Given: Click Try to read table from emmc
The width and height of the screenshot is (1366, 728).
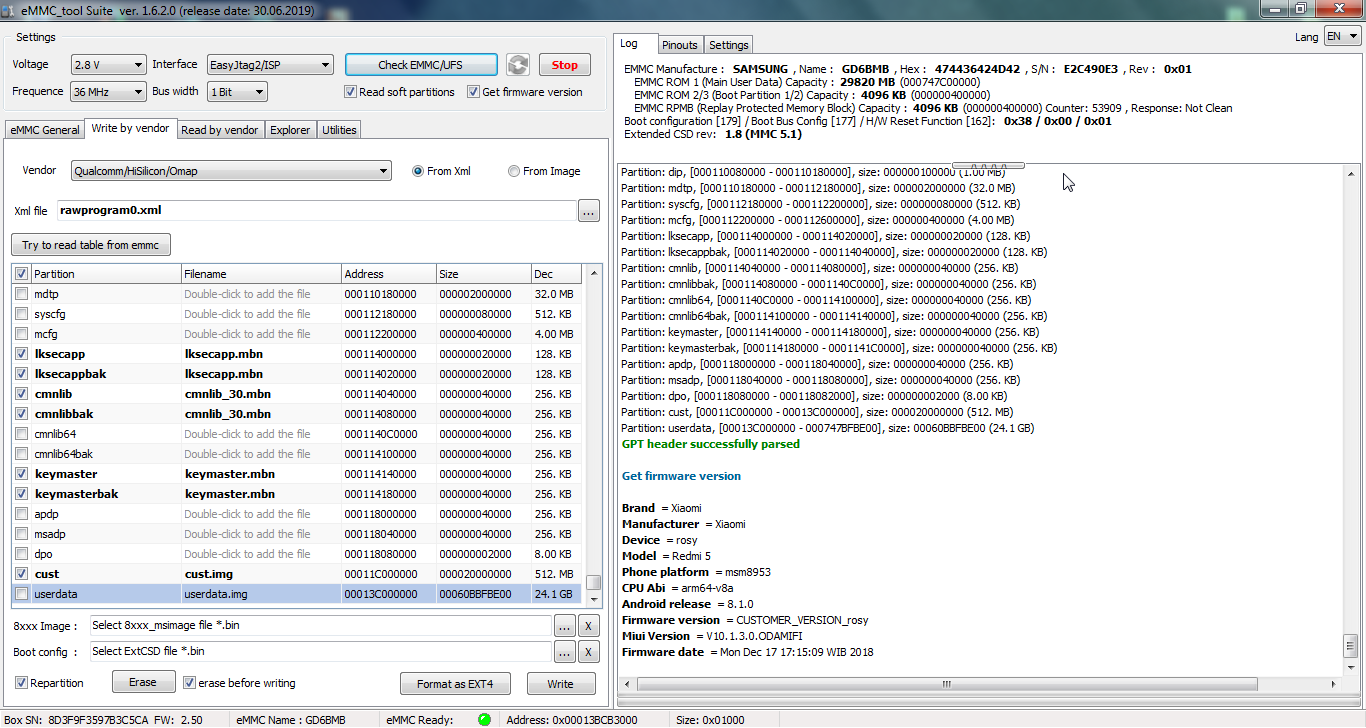Looking at the screenshot, I should (x=91, y=245).
